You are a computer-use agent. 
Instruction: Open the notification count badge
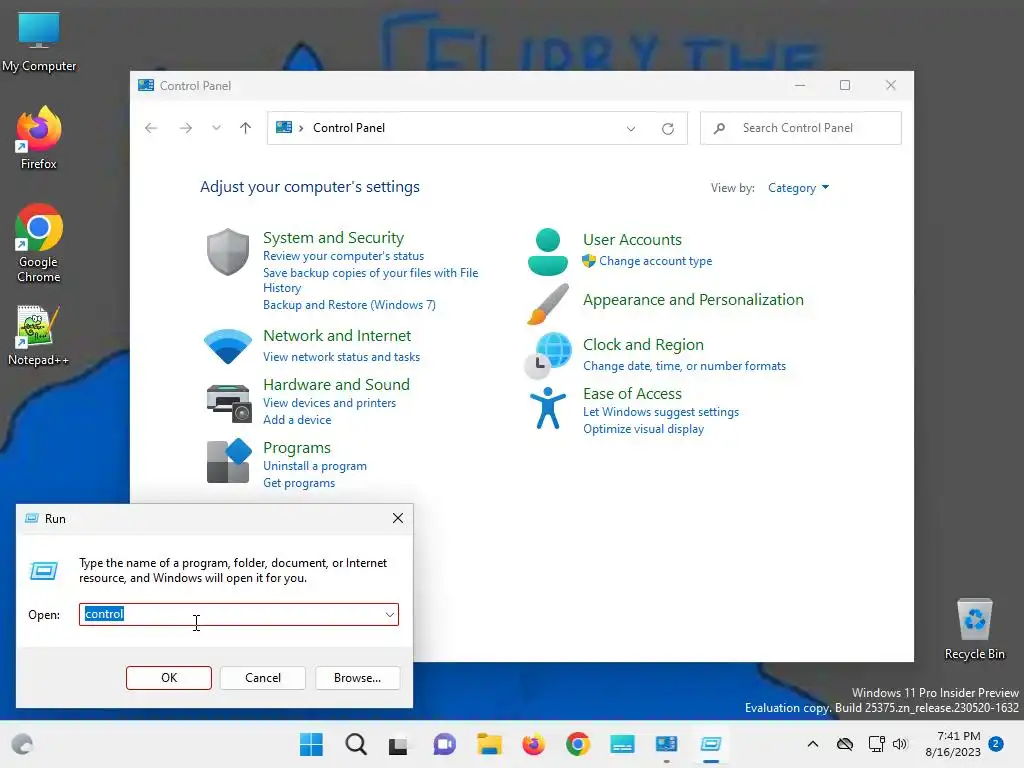pyautogui.click(x=996, y=744)
